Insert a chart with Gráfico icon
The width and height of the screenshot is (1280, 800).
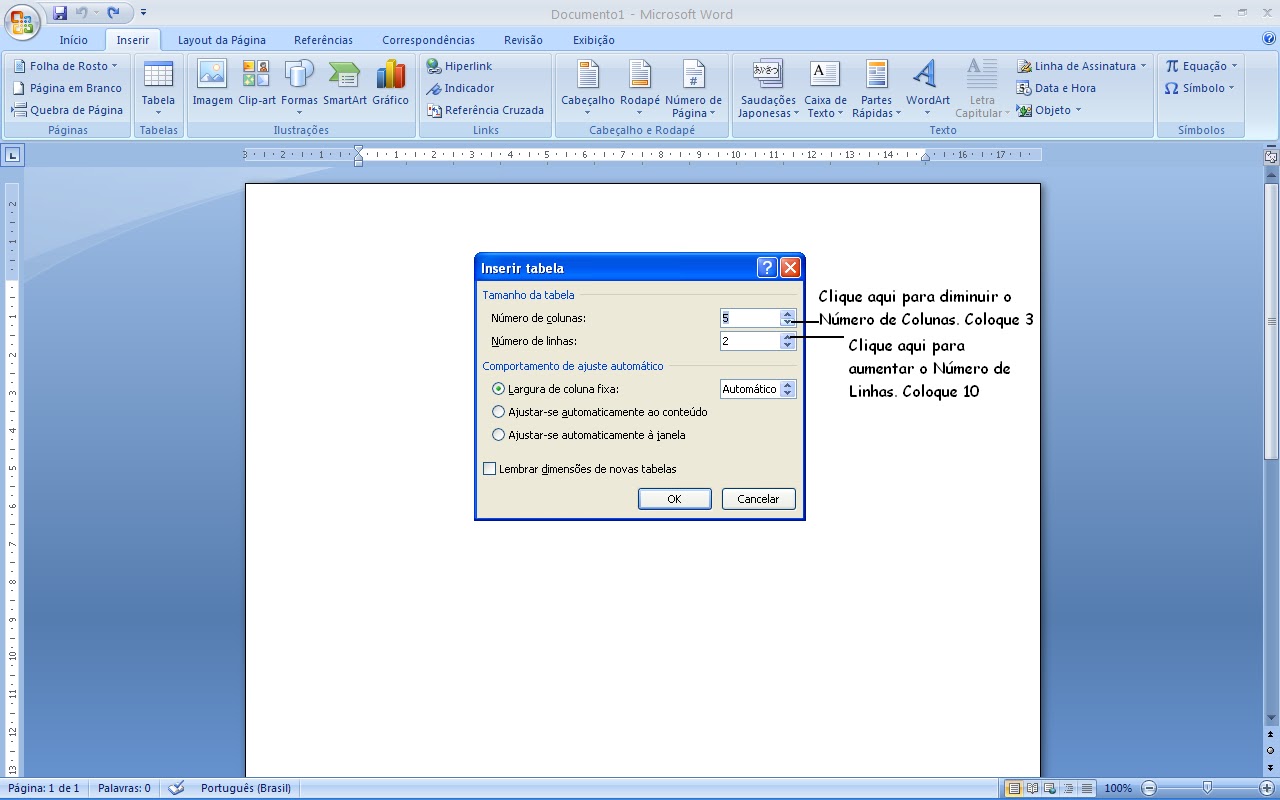click(x=390, y=74)
